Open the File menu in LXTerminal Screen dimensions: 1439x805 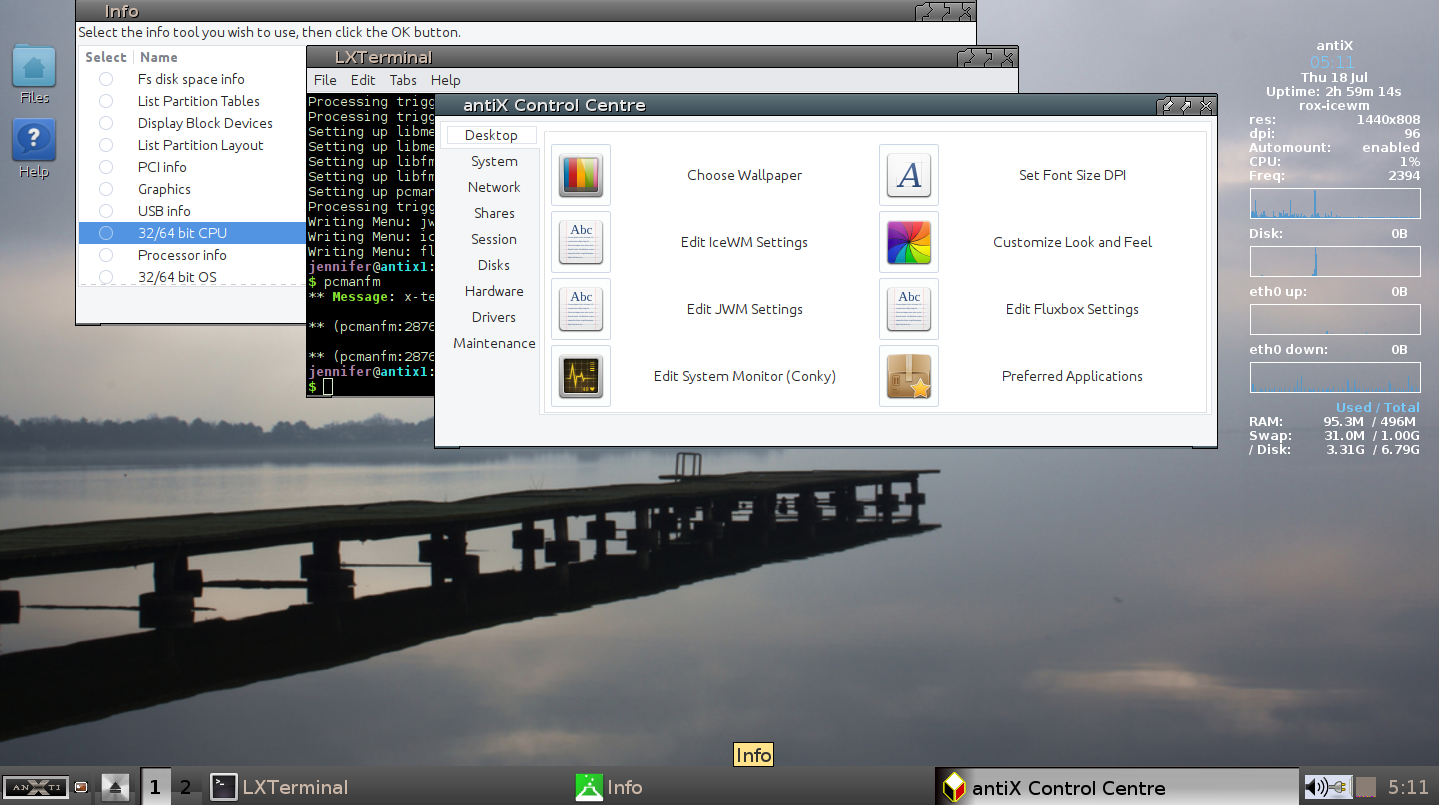click(325, 80)
